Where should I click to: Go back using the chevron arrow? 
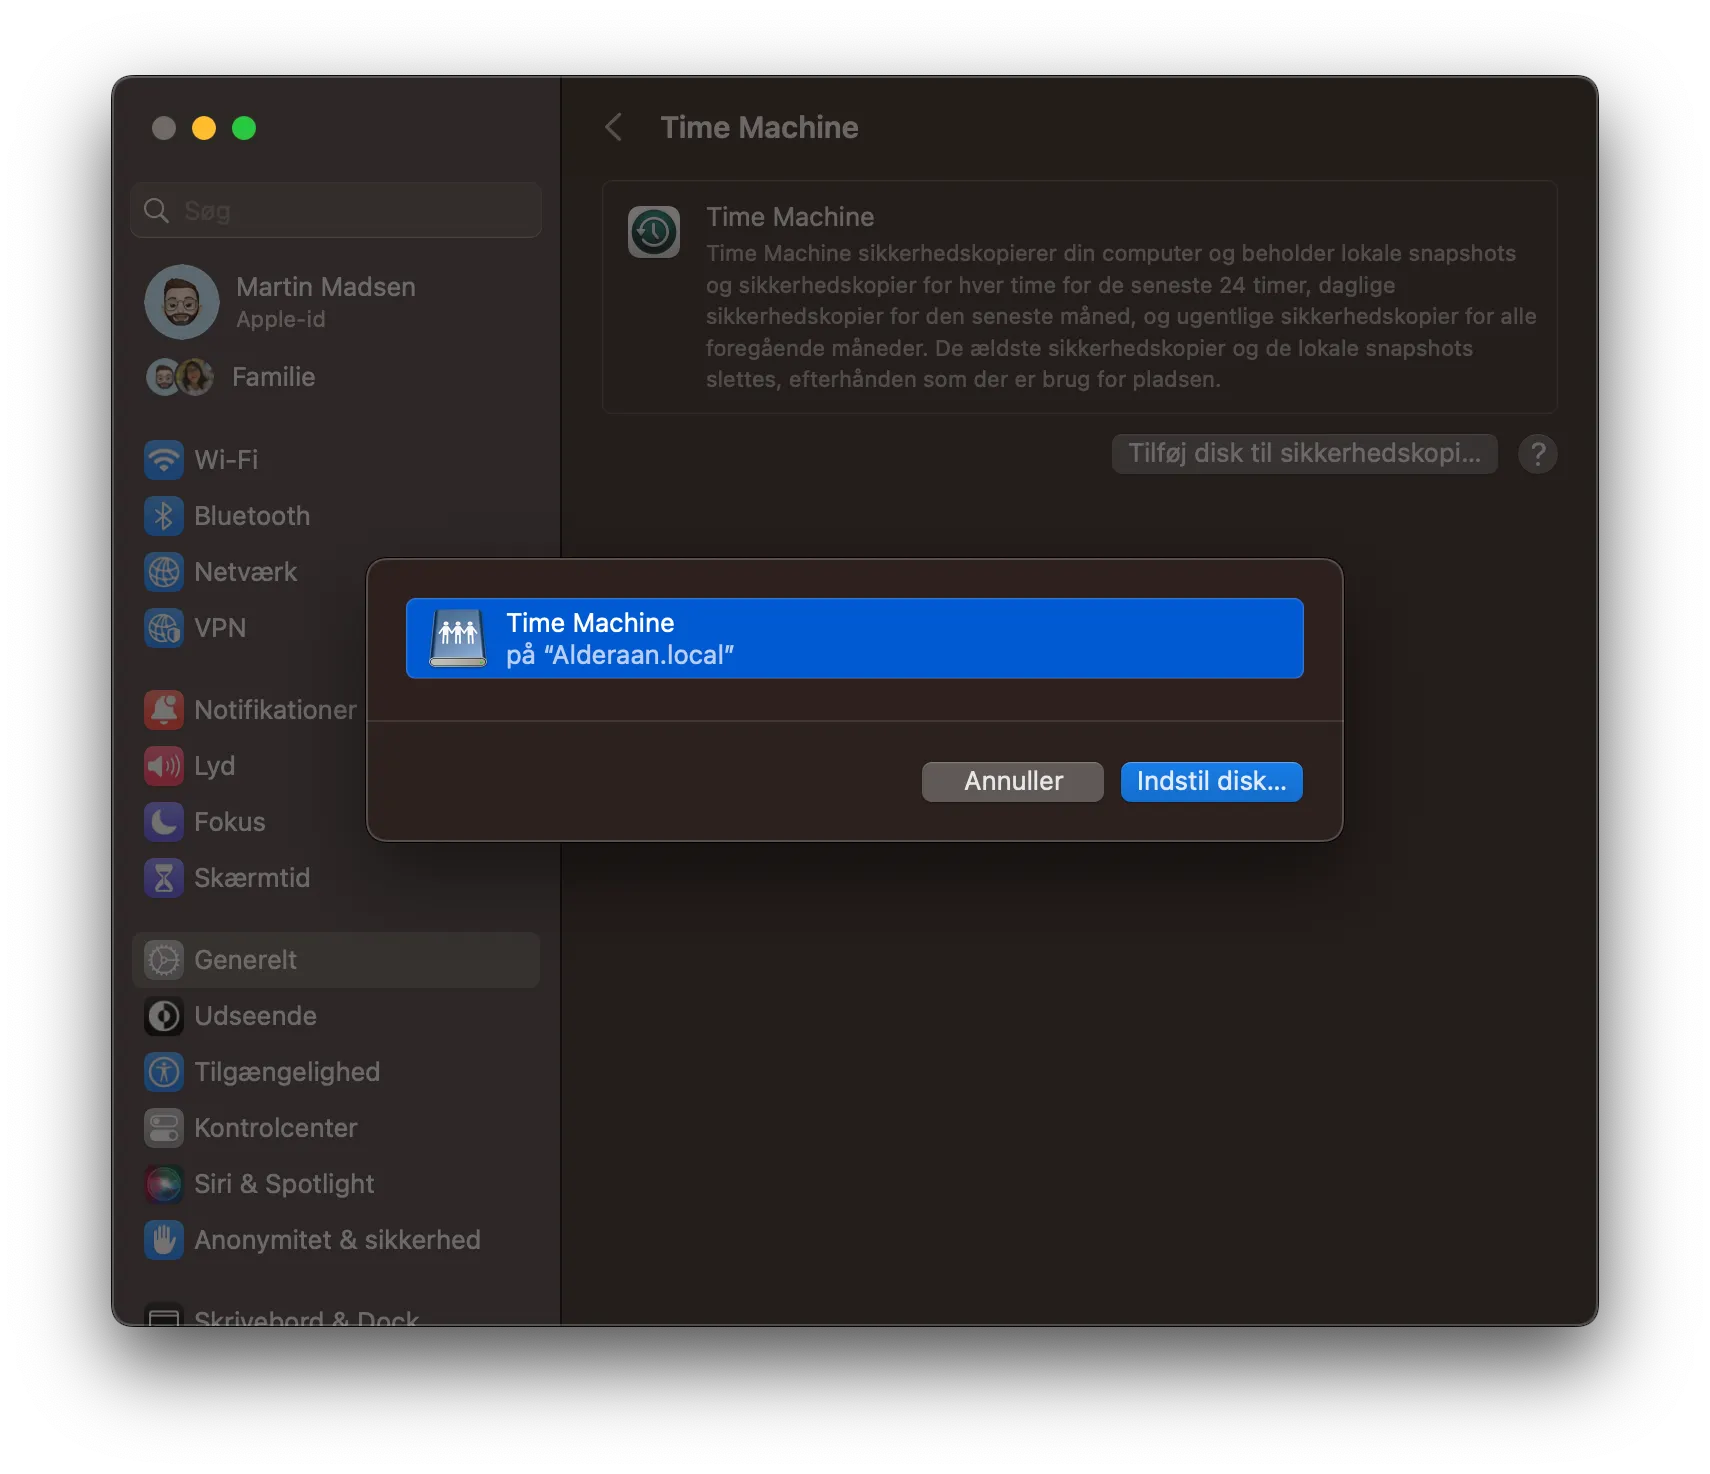pyautogui.click(x=613, y=127)
